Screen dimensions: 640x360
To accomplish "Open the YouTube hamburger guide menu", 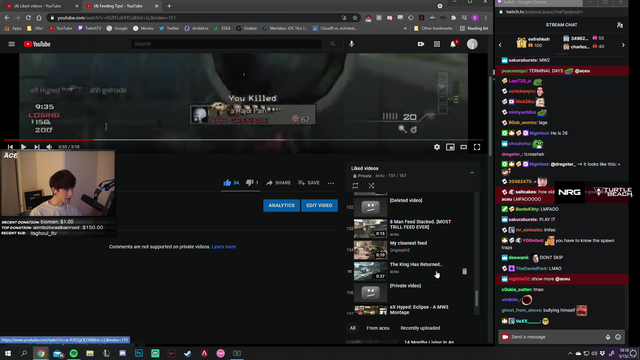I will tap(11, 44).
